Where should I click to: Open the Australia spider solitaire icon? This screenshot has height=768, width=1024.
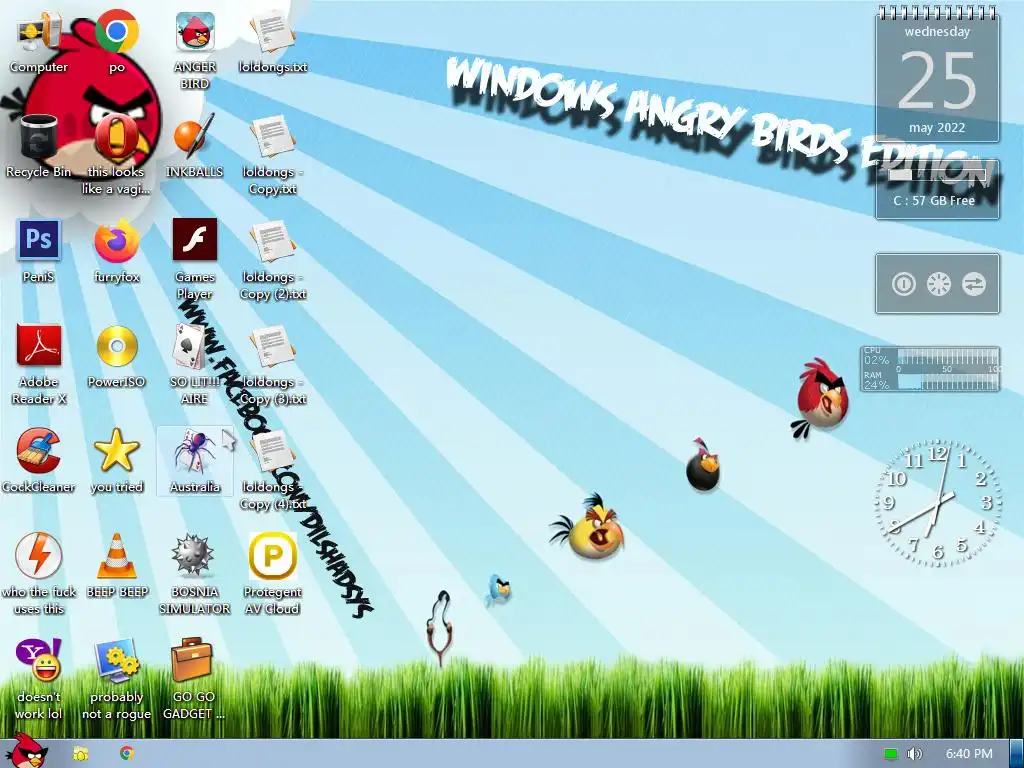(195, 461)
